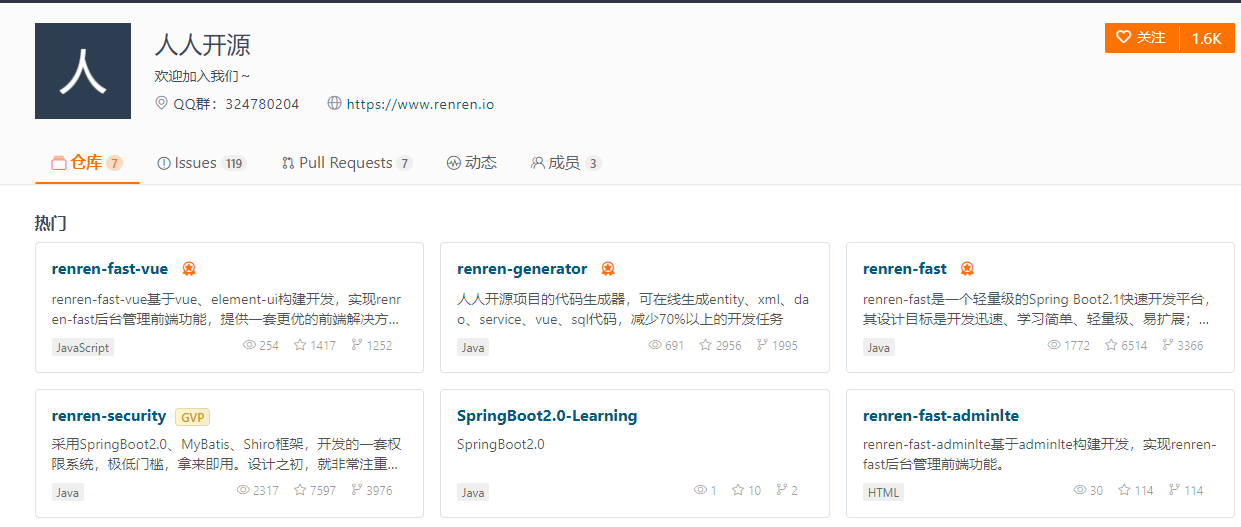Open the renren-security repository

[x=109, y=416]
